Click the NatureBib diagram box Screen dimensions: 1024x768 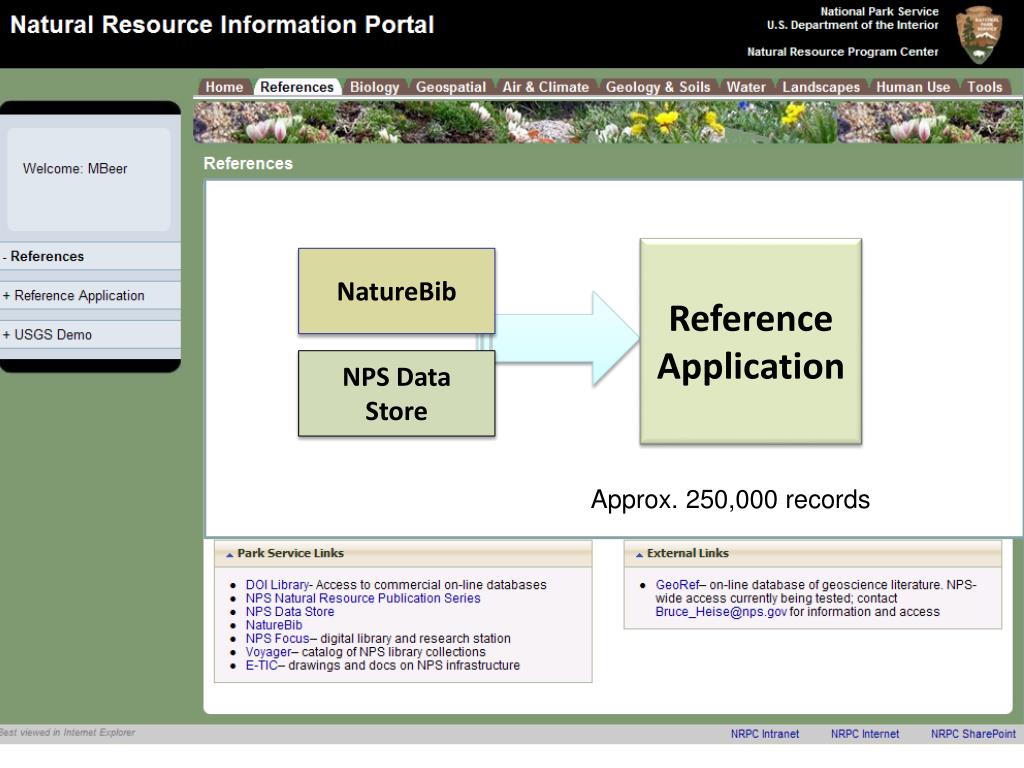396,291
